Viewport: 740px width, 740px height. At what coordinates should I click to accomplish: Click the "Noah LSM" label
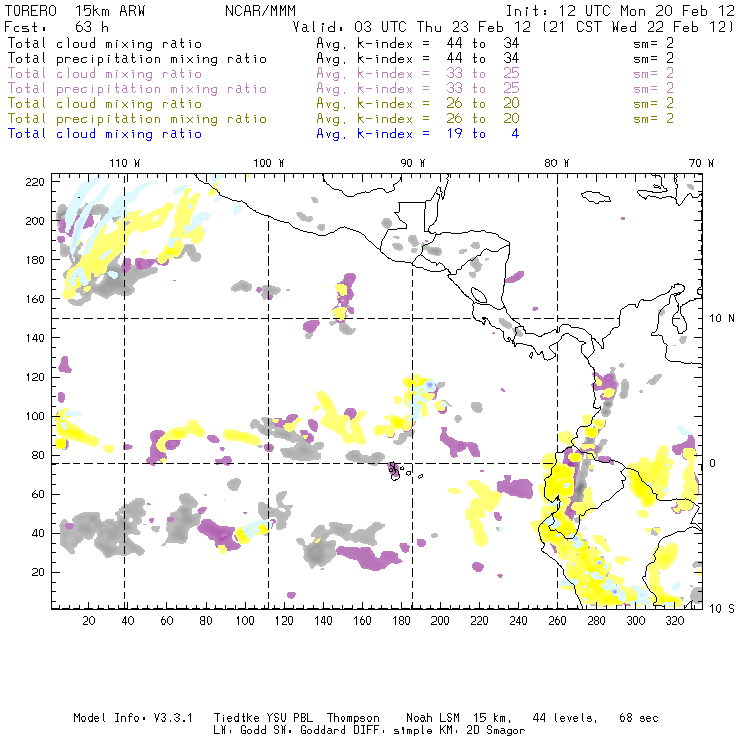pos(433,718)
